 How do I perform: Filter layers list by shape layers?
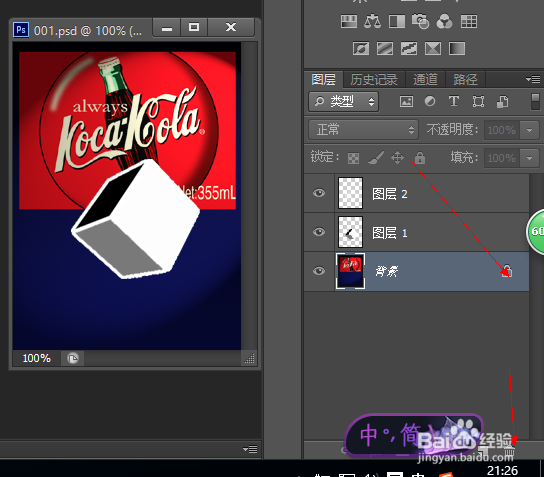(478, 102)
